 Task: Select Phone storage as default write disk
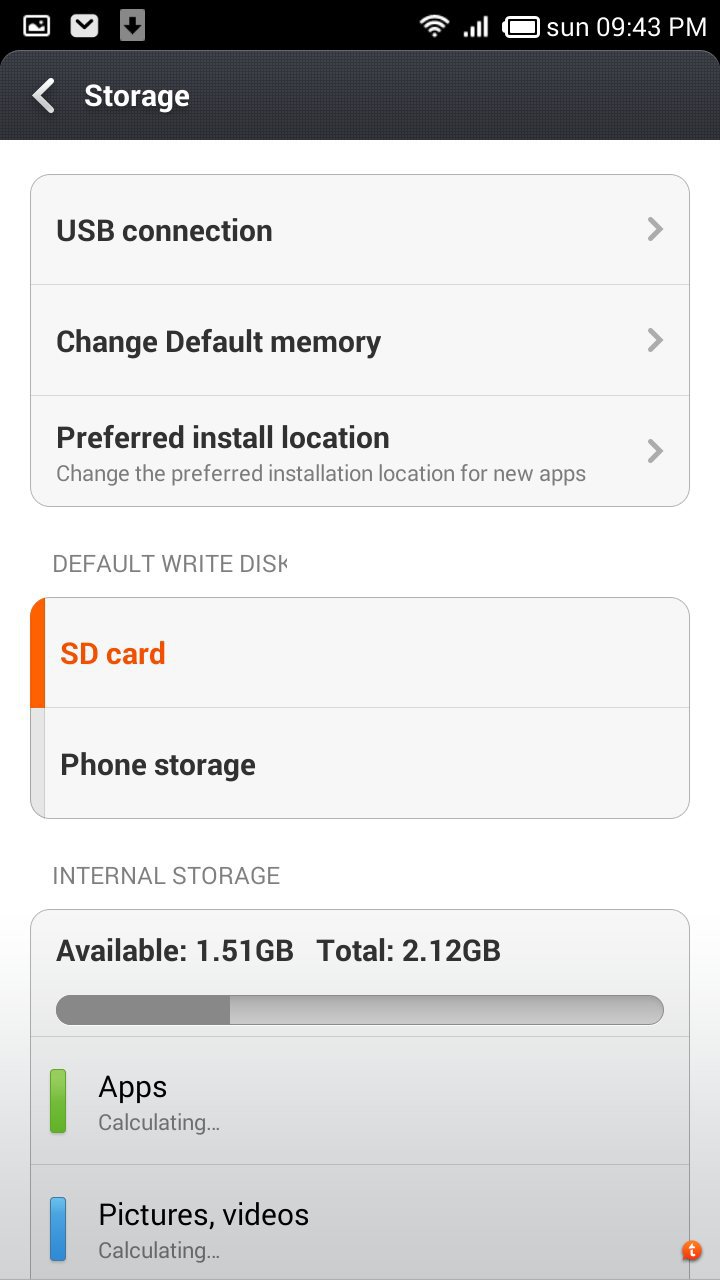tap(360, 765)
